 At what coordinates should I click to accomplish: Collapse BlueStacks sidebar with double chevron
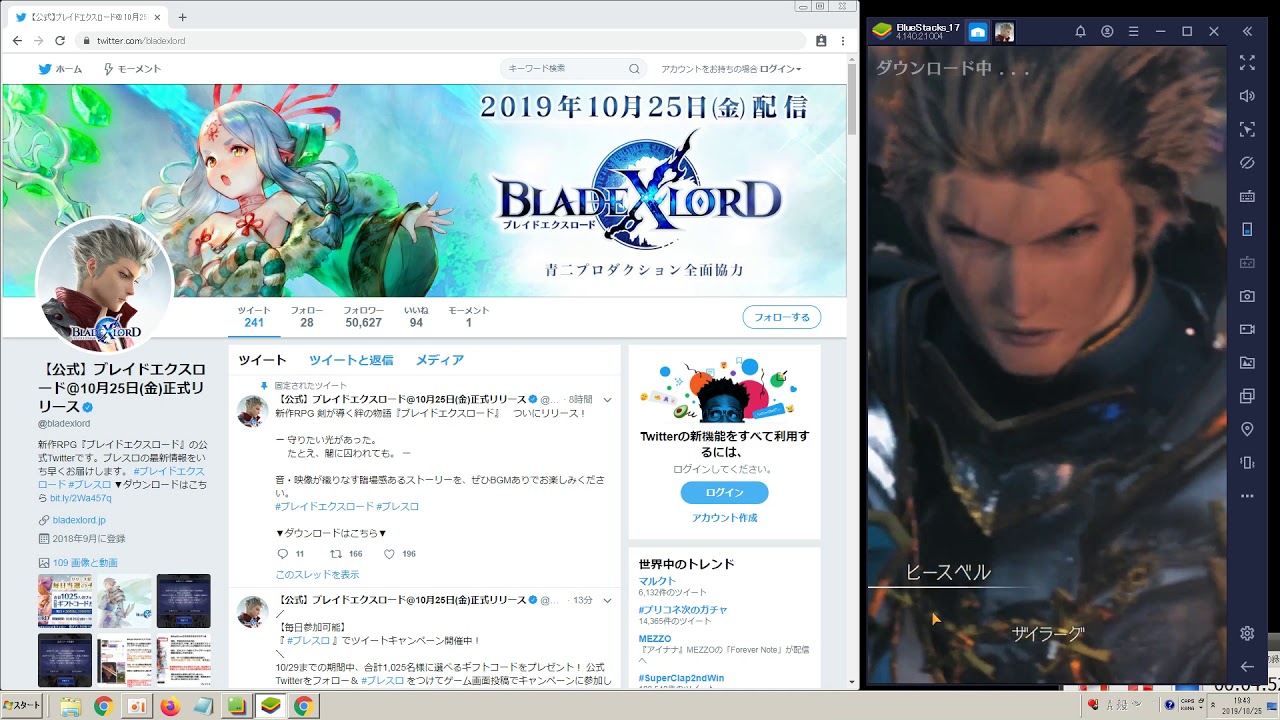1247,32
